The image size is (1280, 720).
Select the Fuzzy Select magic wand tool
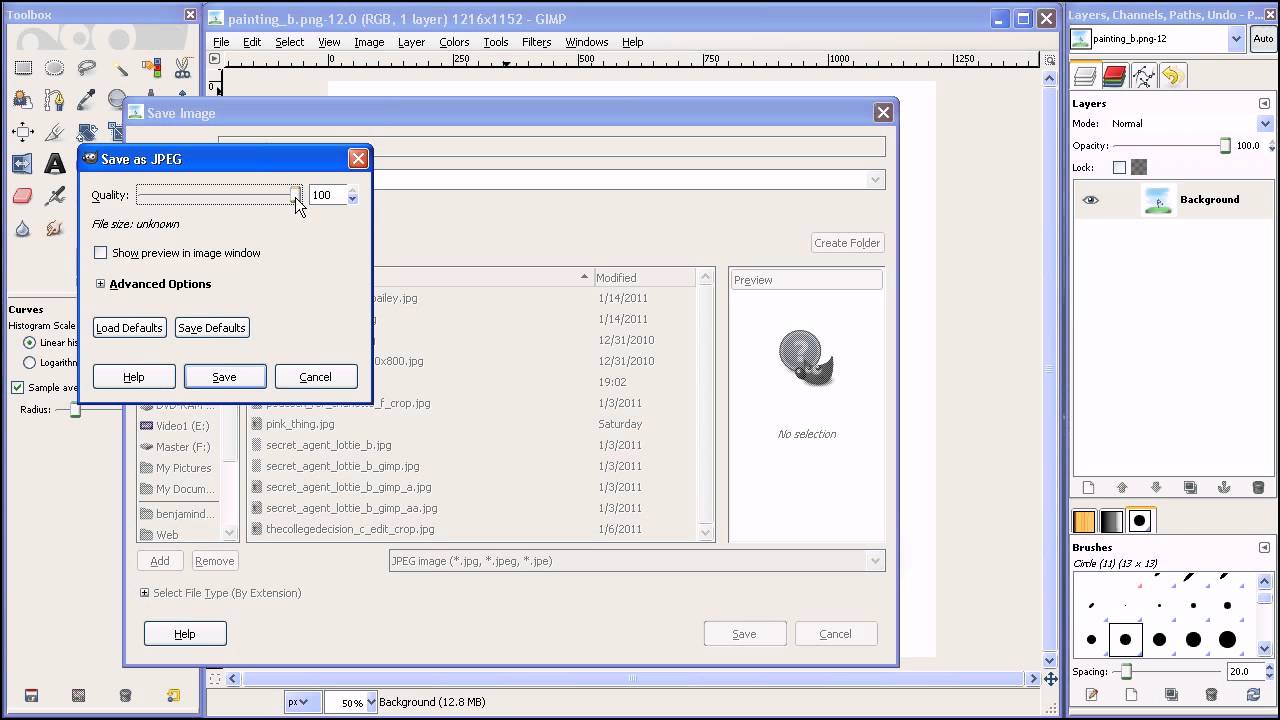click(121, 70)
